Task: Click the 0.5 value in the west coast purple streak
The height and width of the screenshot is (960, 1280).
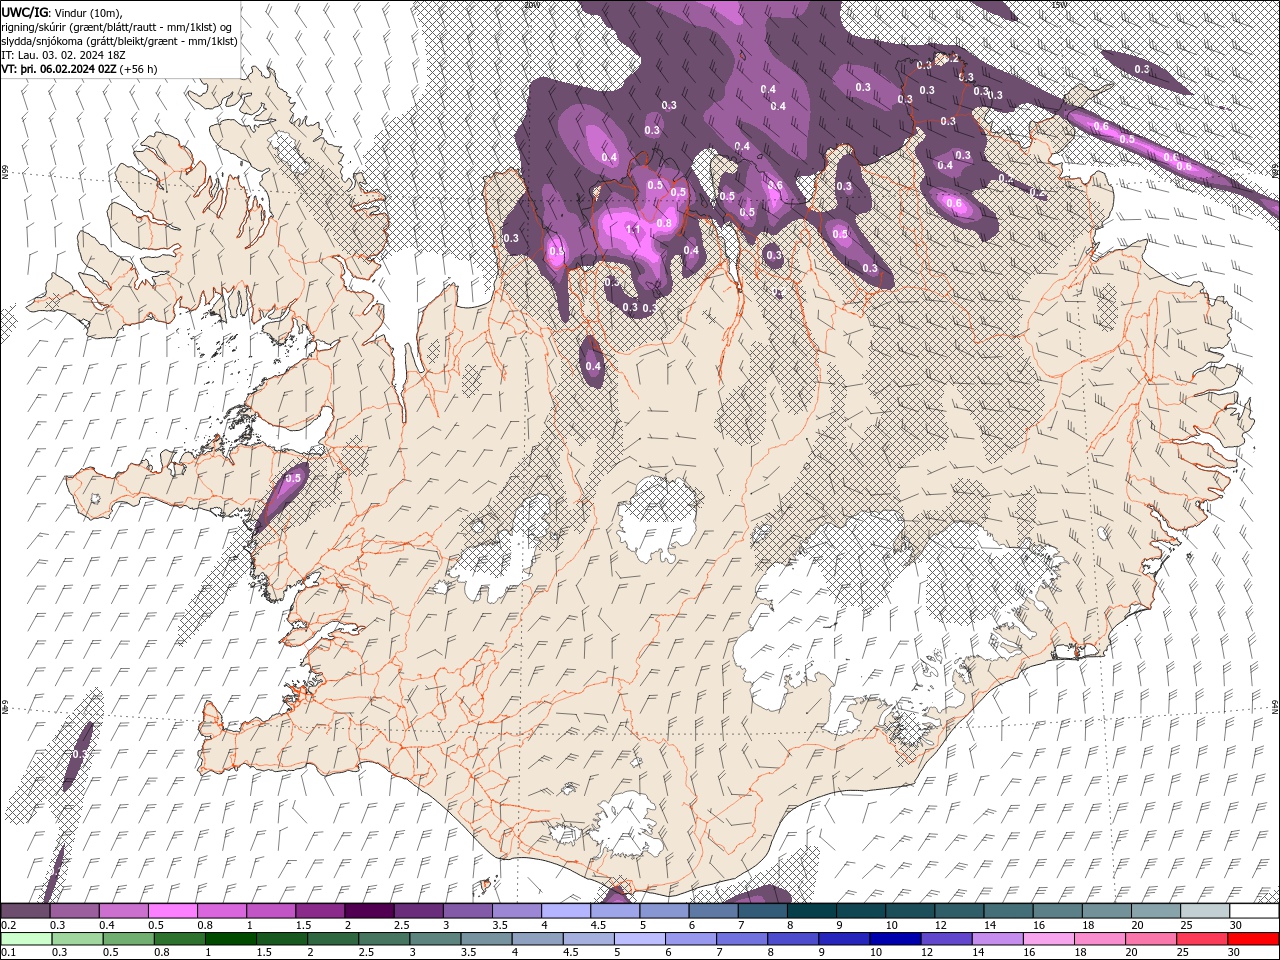Action: point(293,478)
